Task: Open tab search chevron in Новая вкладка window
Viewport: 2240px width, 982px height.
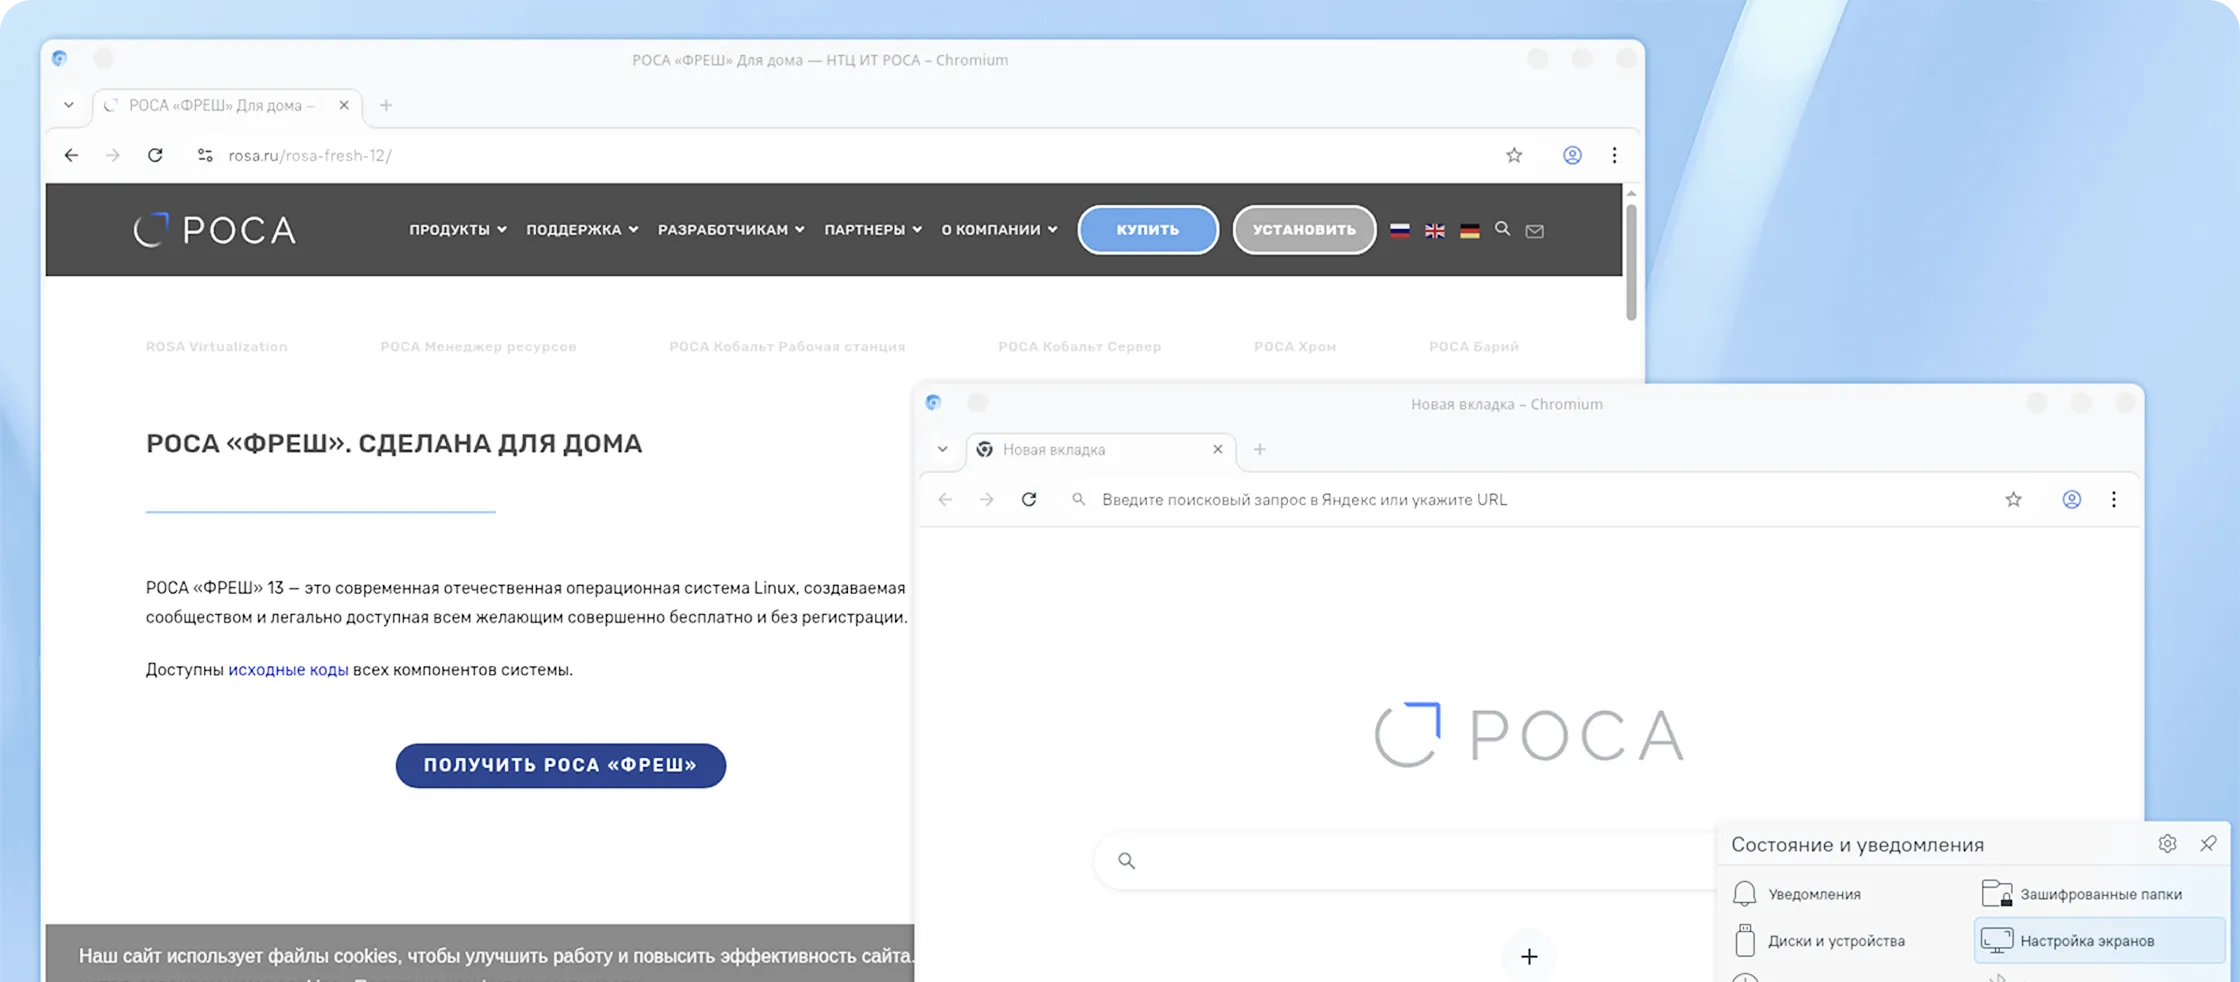Action: 943,449
